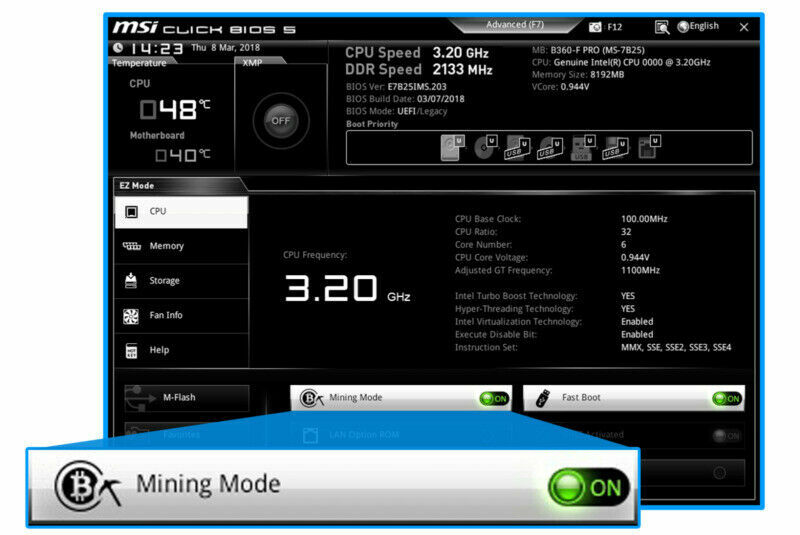Click the large 3.20 GHz CPU Frequency readout

(x=347, y=289)
